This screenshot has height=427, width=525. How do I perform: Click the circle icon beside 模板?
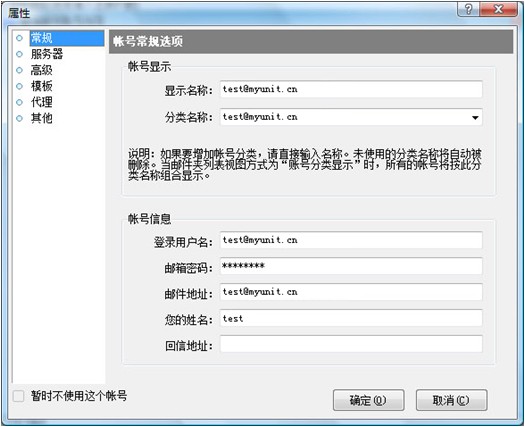19,86
